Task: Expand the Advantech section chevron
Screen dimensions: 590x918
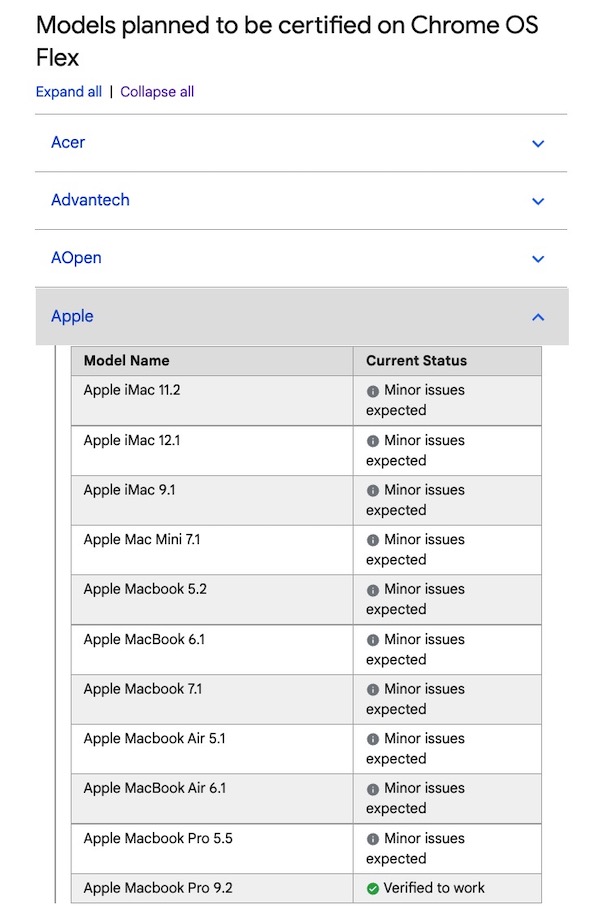Action: click(x=538, y=200)
